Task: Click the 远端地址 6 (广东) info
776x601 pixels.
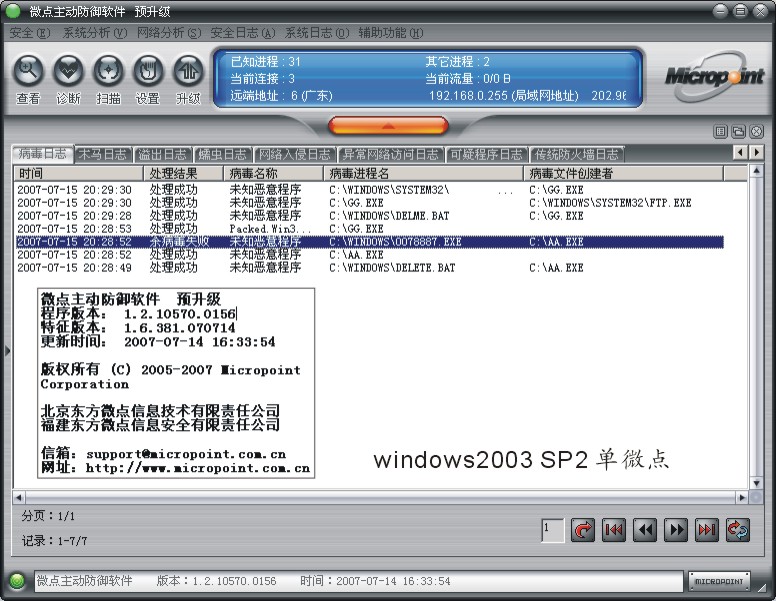Action: [281, 96]
